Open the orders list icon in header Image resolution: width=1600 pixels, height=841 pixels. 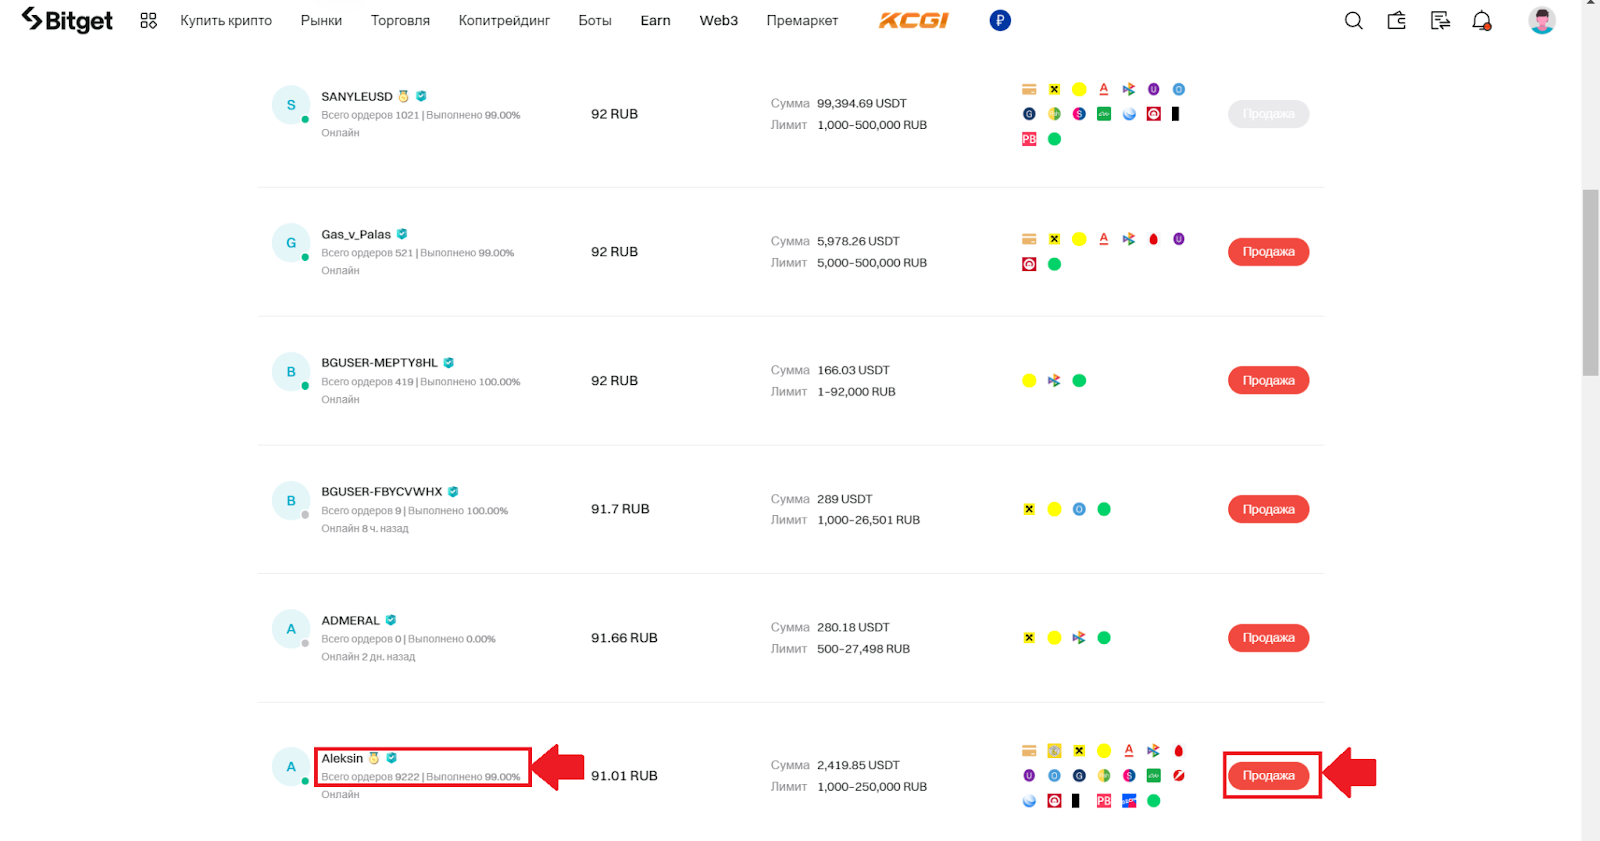click(x=1440, y=20)
